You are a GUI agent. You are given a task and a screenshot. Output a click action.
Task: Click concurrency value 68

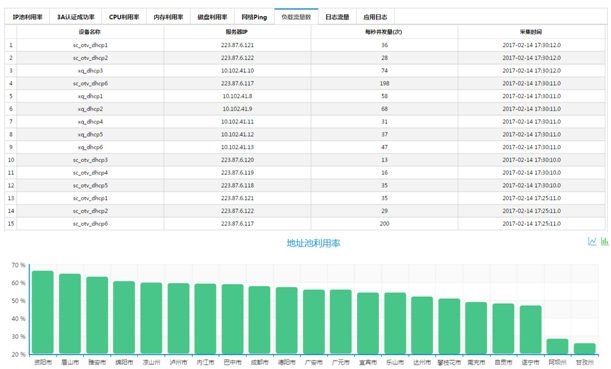[x=385, y=109]
